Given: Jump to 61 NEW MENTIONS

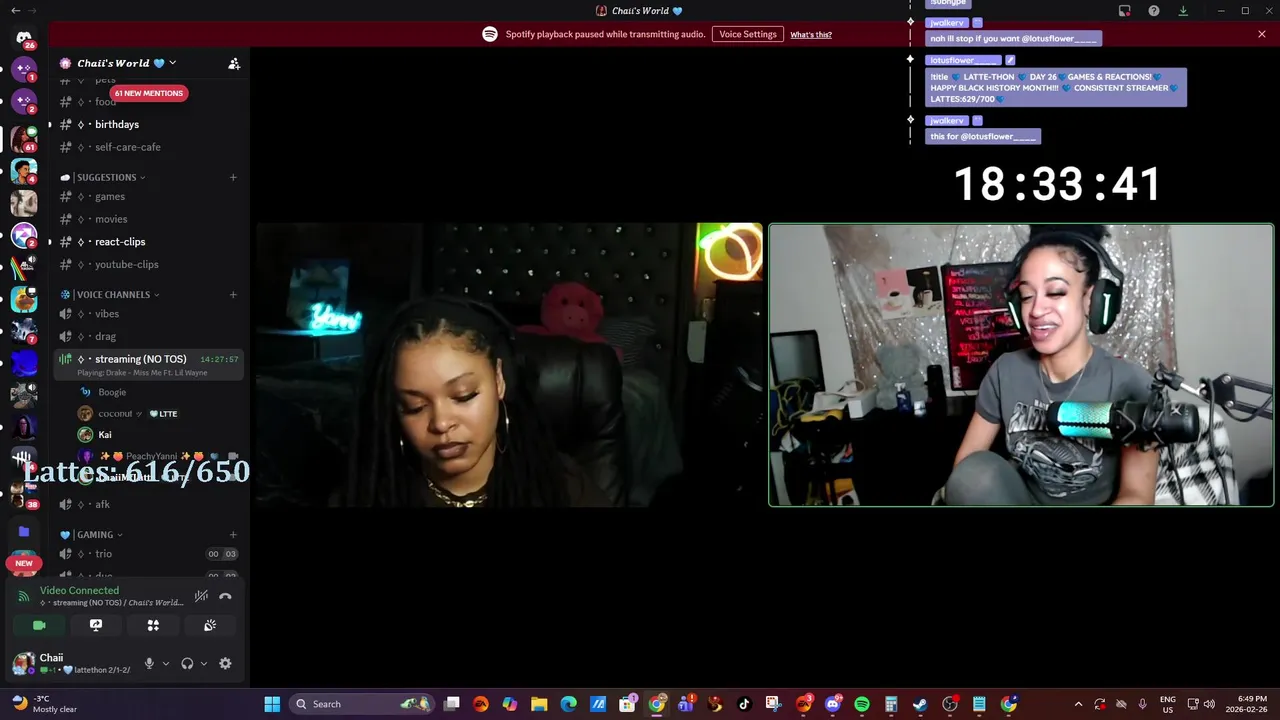Looking at the screenshot, I should coord(148,93).
